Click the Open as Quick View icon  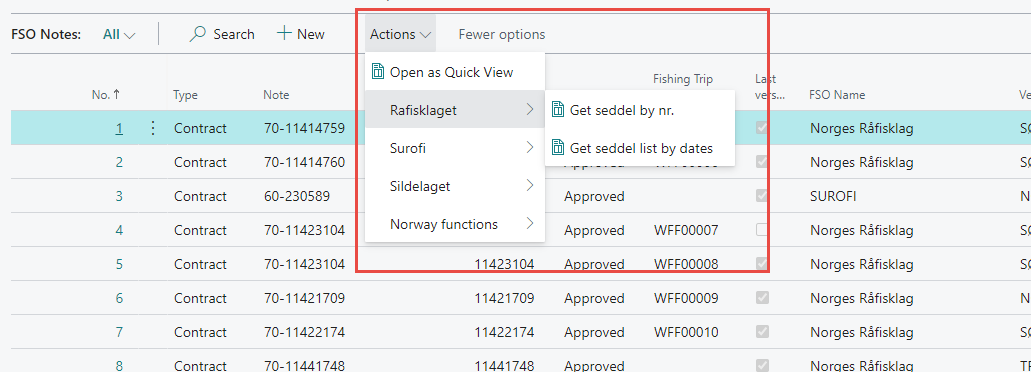377,72
